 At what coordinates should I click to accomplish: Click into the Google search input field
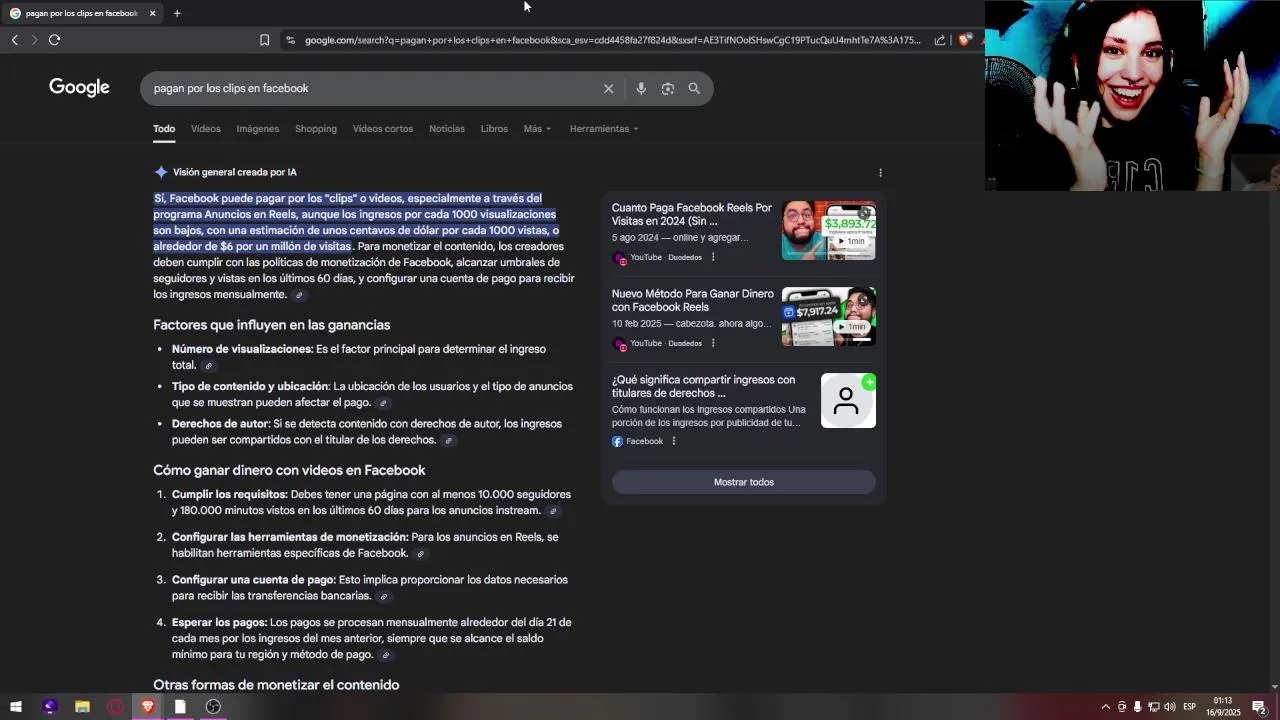coord(370,88)
